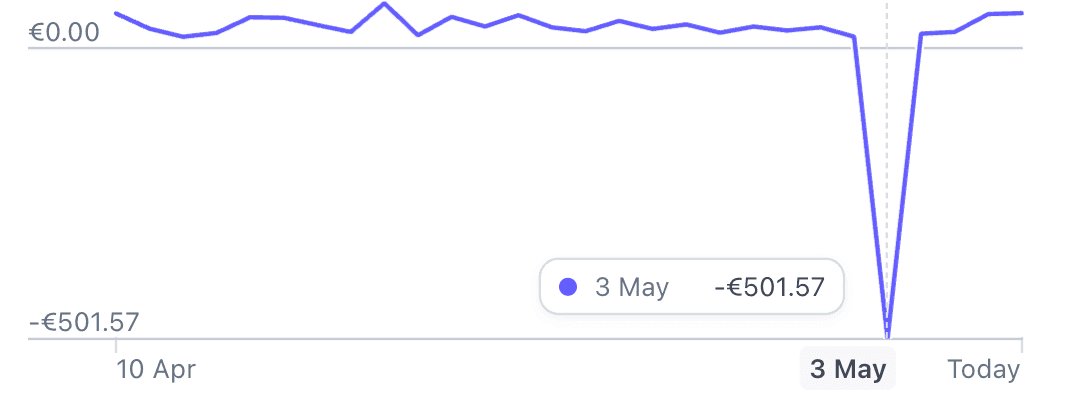Click the €0.00 y-axis label
Image resolution: width=1066 pixels, height=406 pixels.
[x=65, y=33]
